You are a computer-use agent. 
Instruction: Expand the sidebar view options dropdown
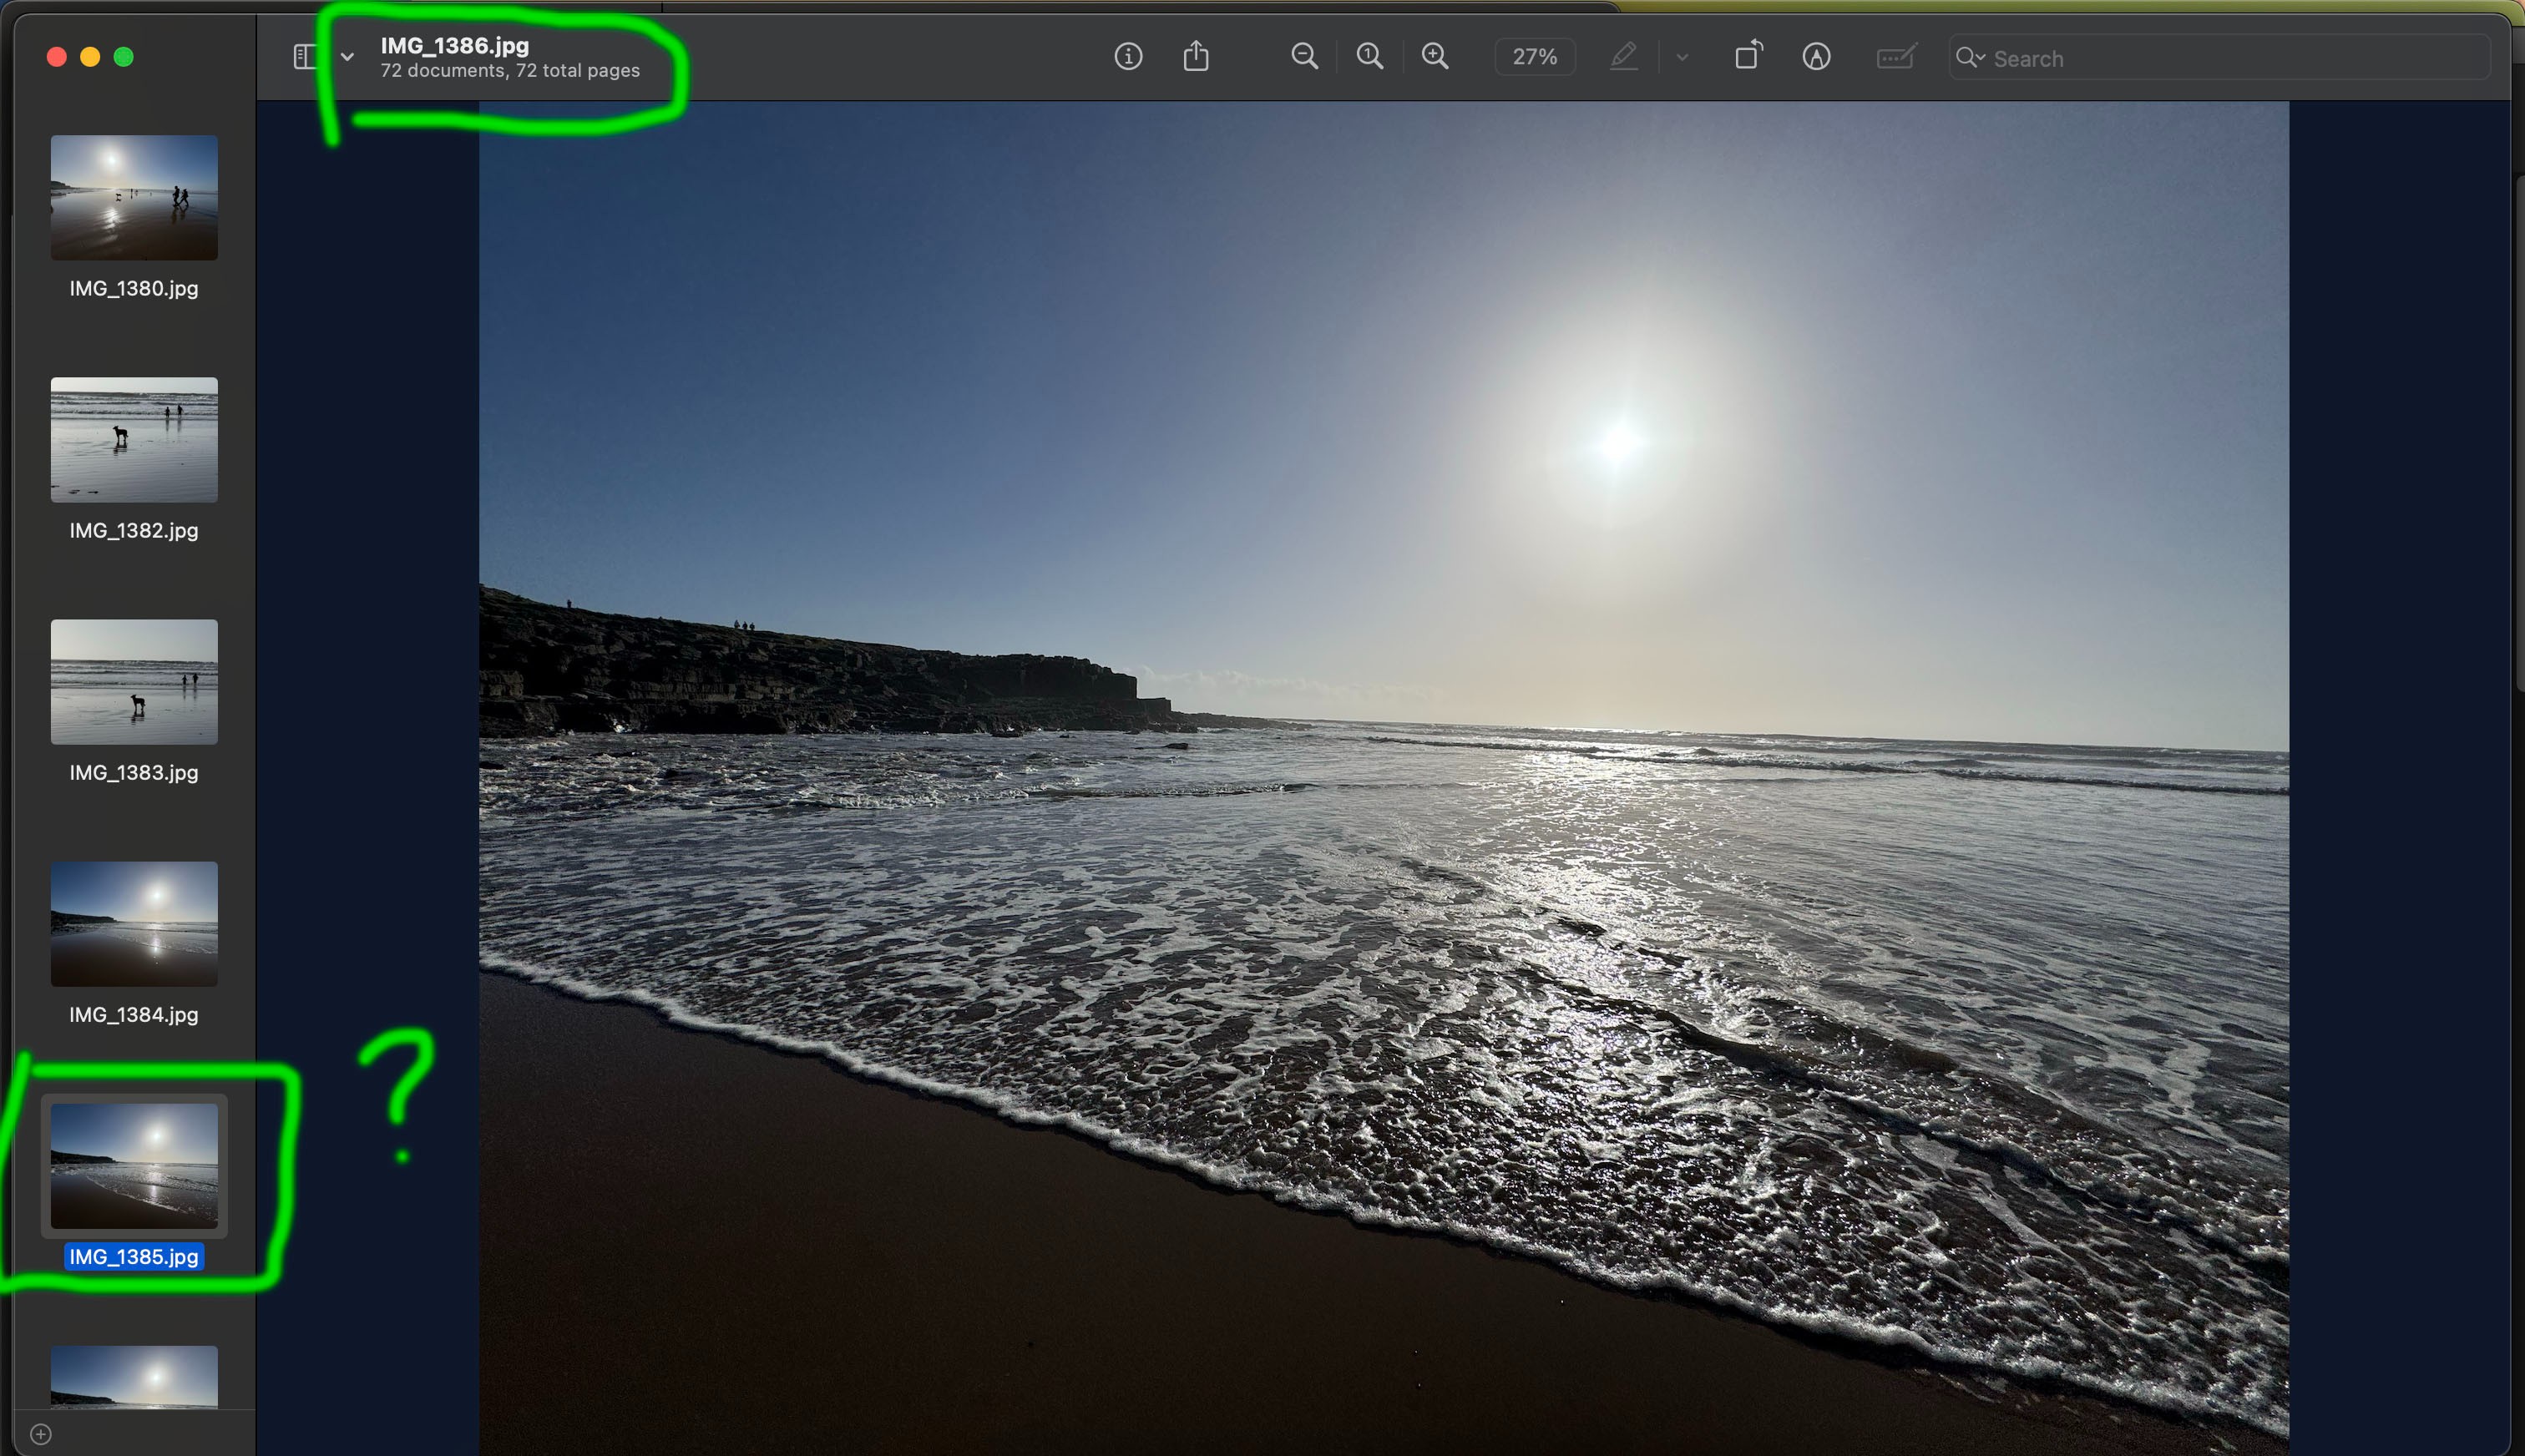click(x=347, y=57)
